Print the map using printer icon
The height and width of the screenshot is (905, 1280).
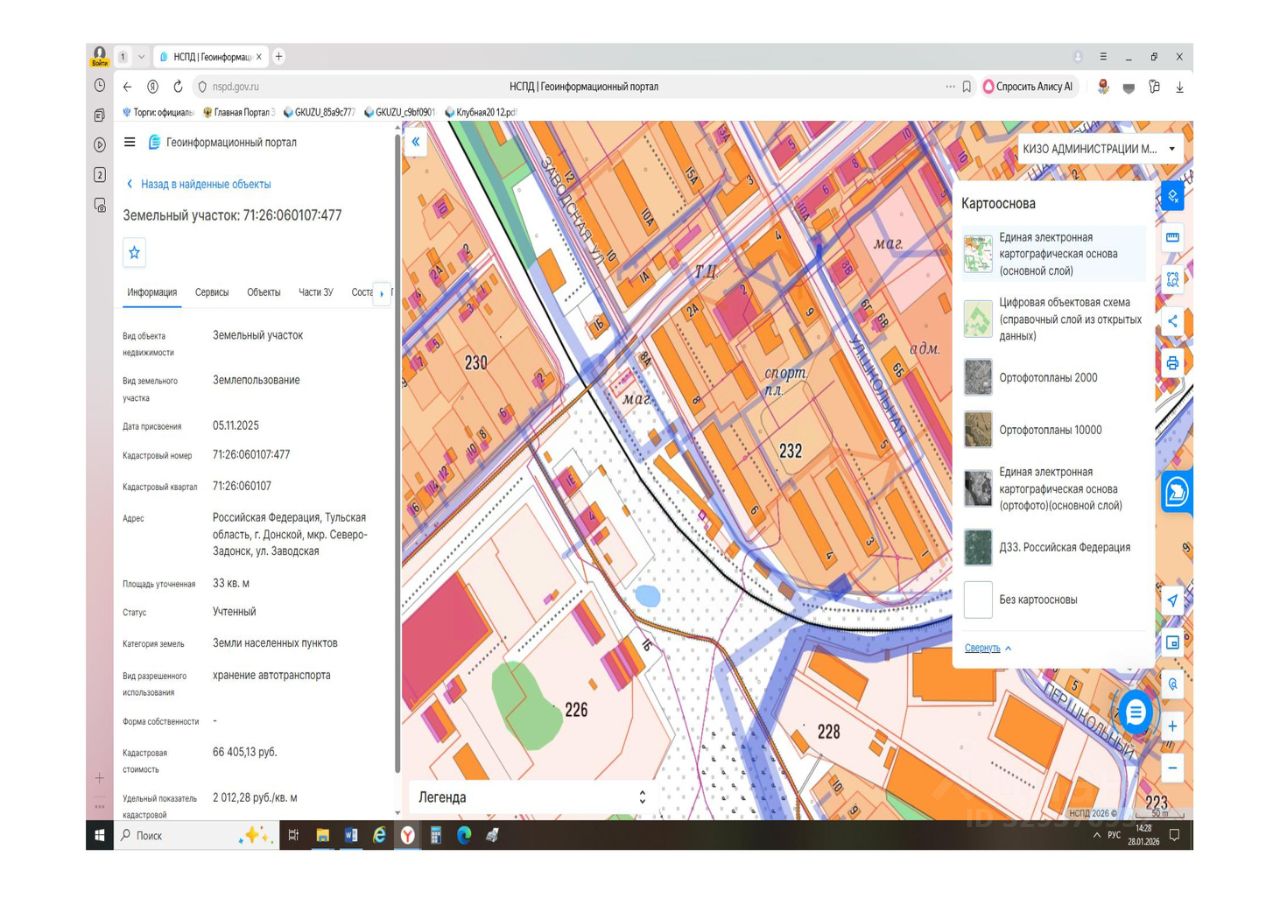1173,362
